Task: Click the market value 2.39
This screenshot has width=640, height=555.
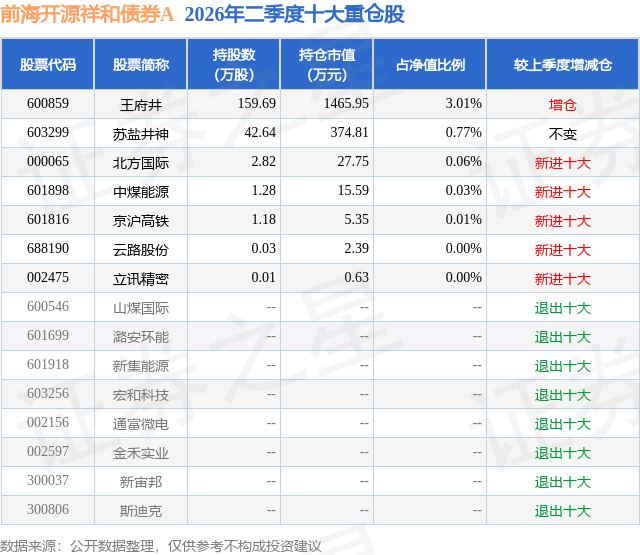Action: tap(356, 248)
